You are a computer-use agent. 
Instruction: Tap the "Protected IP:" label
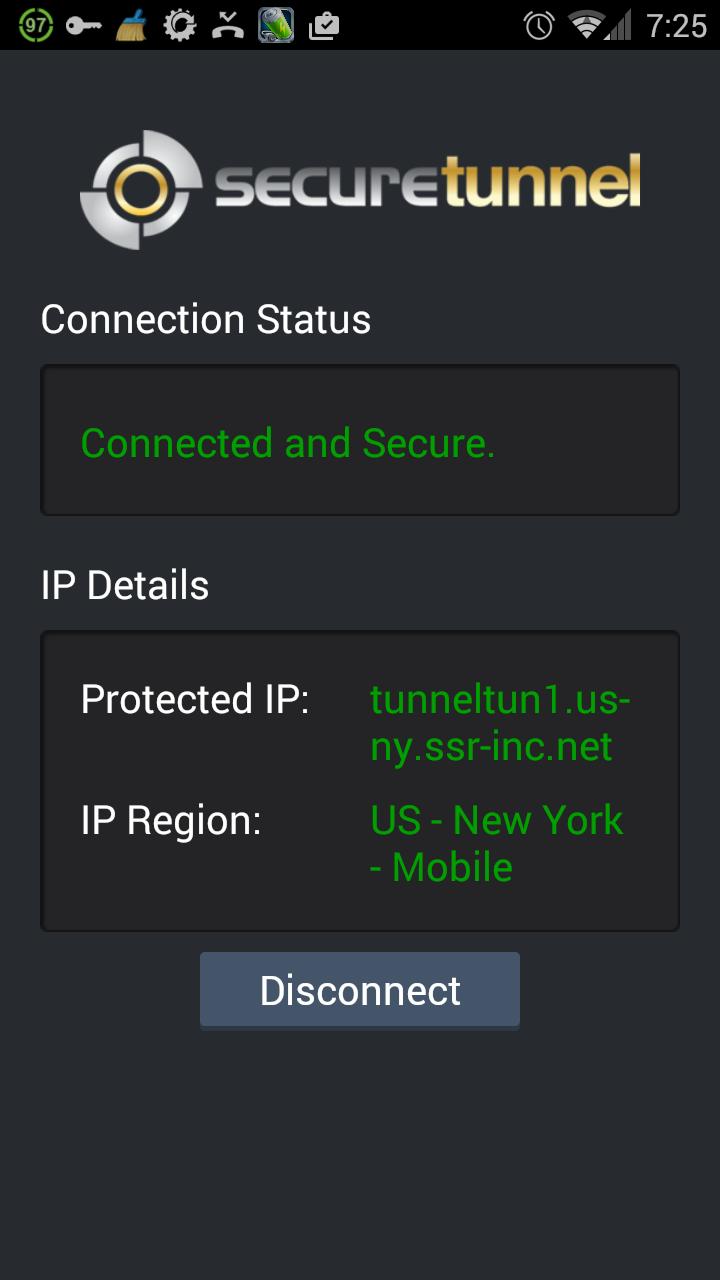[195, 699]
